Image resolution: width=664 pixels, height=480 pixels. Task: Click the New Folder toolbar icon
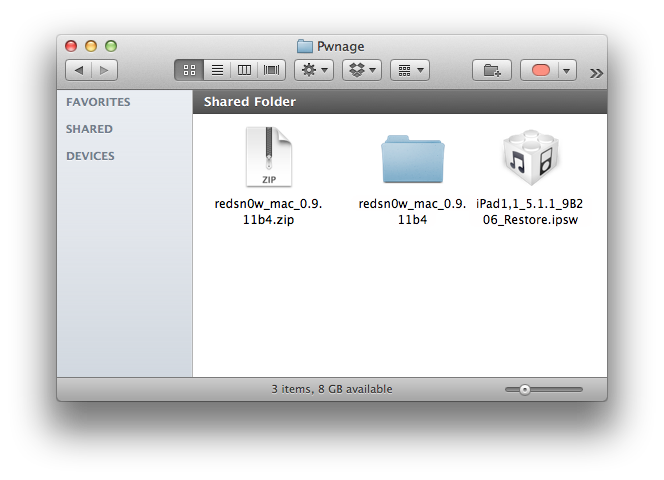pyautogui.click(x=492, y=70)
